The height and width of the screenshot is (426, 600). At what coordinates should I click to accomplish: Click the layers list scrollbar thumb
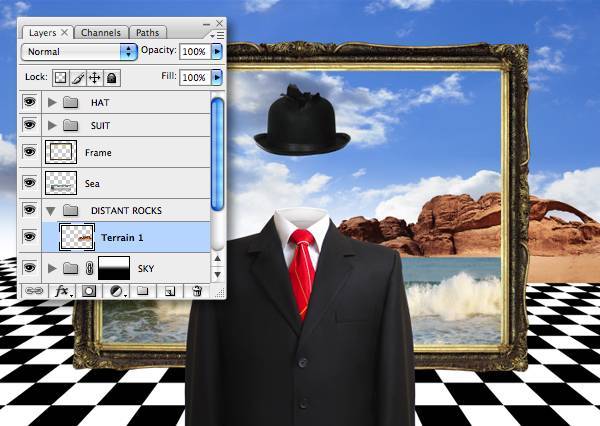click(x=217, y=154)
